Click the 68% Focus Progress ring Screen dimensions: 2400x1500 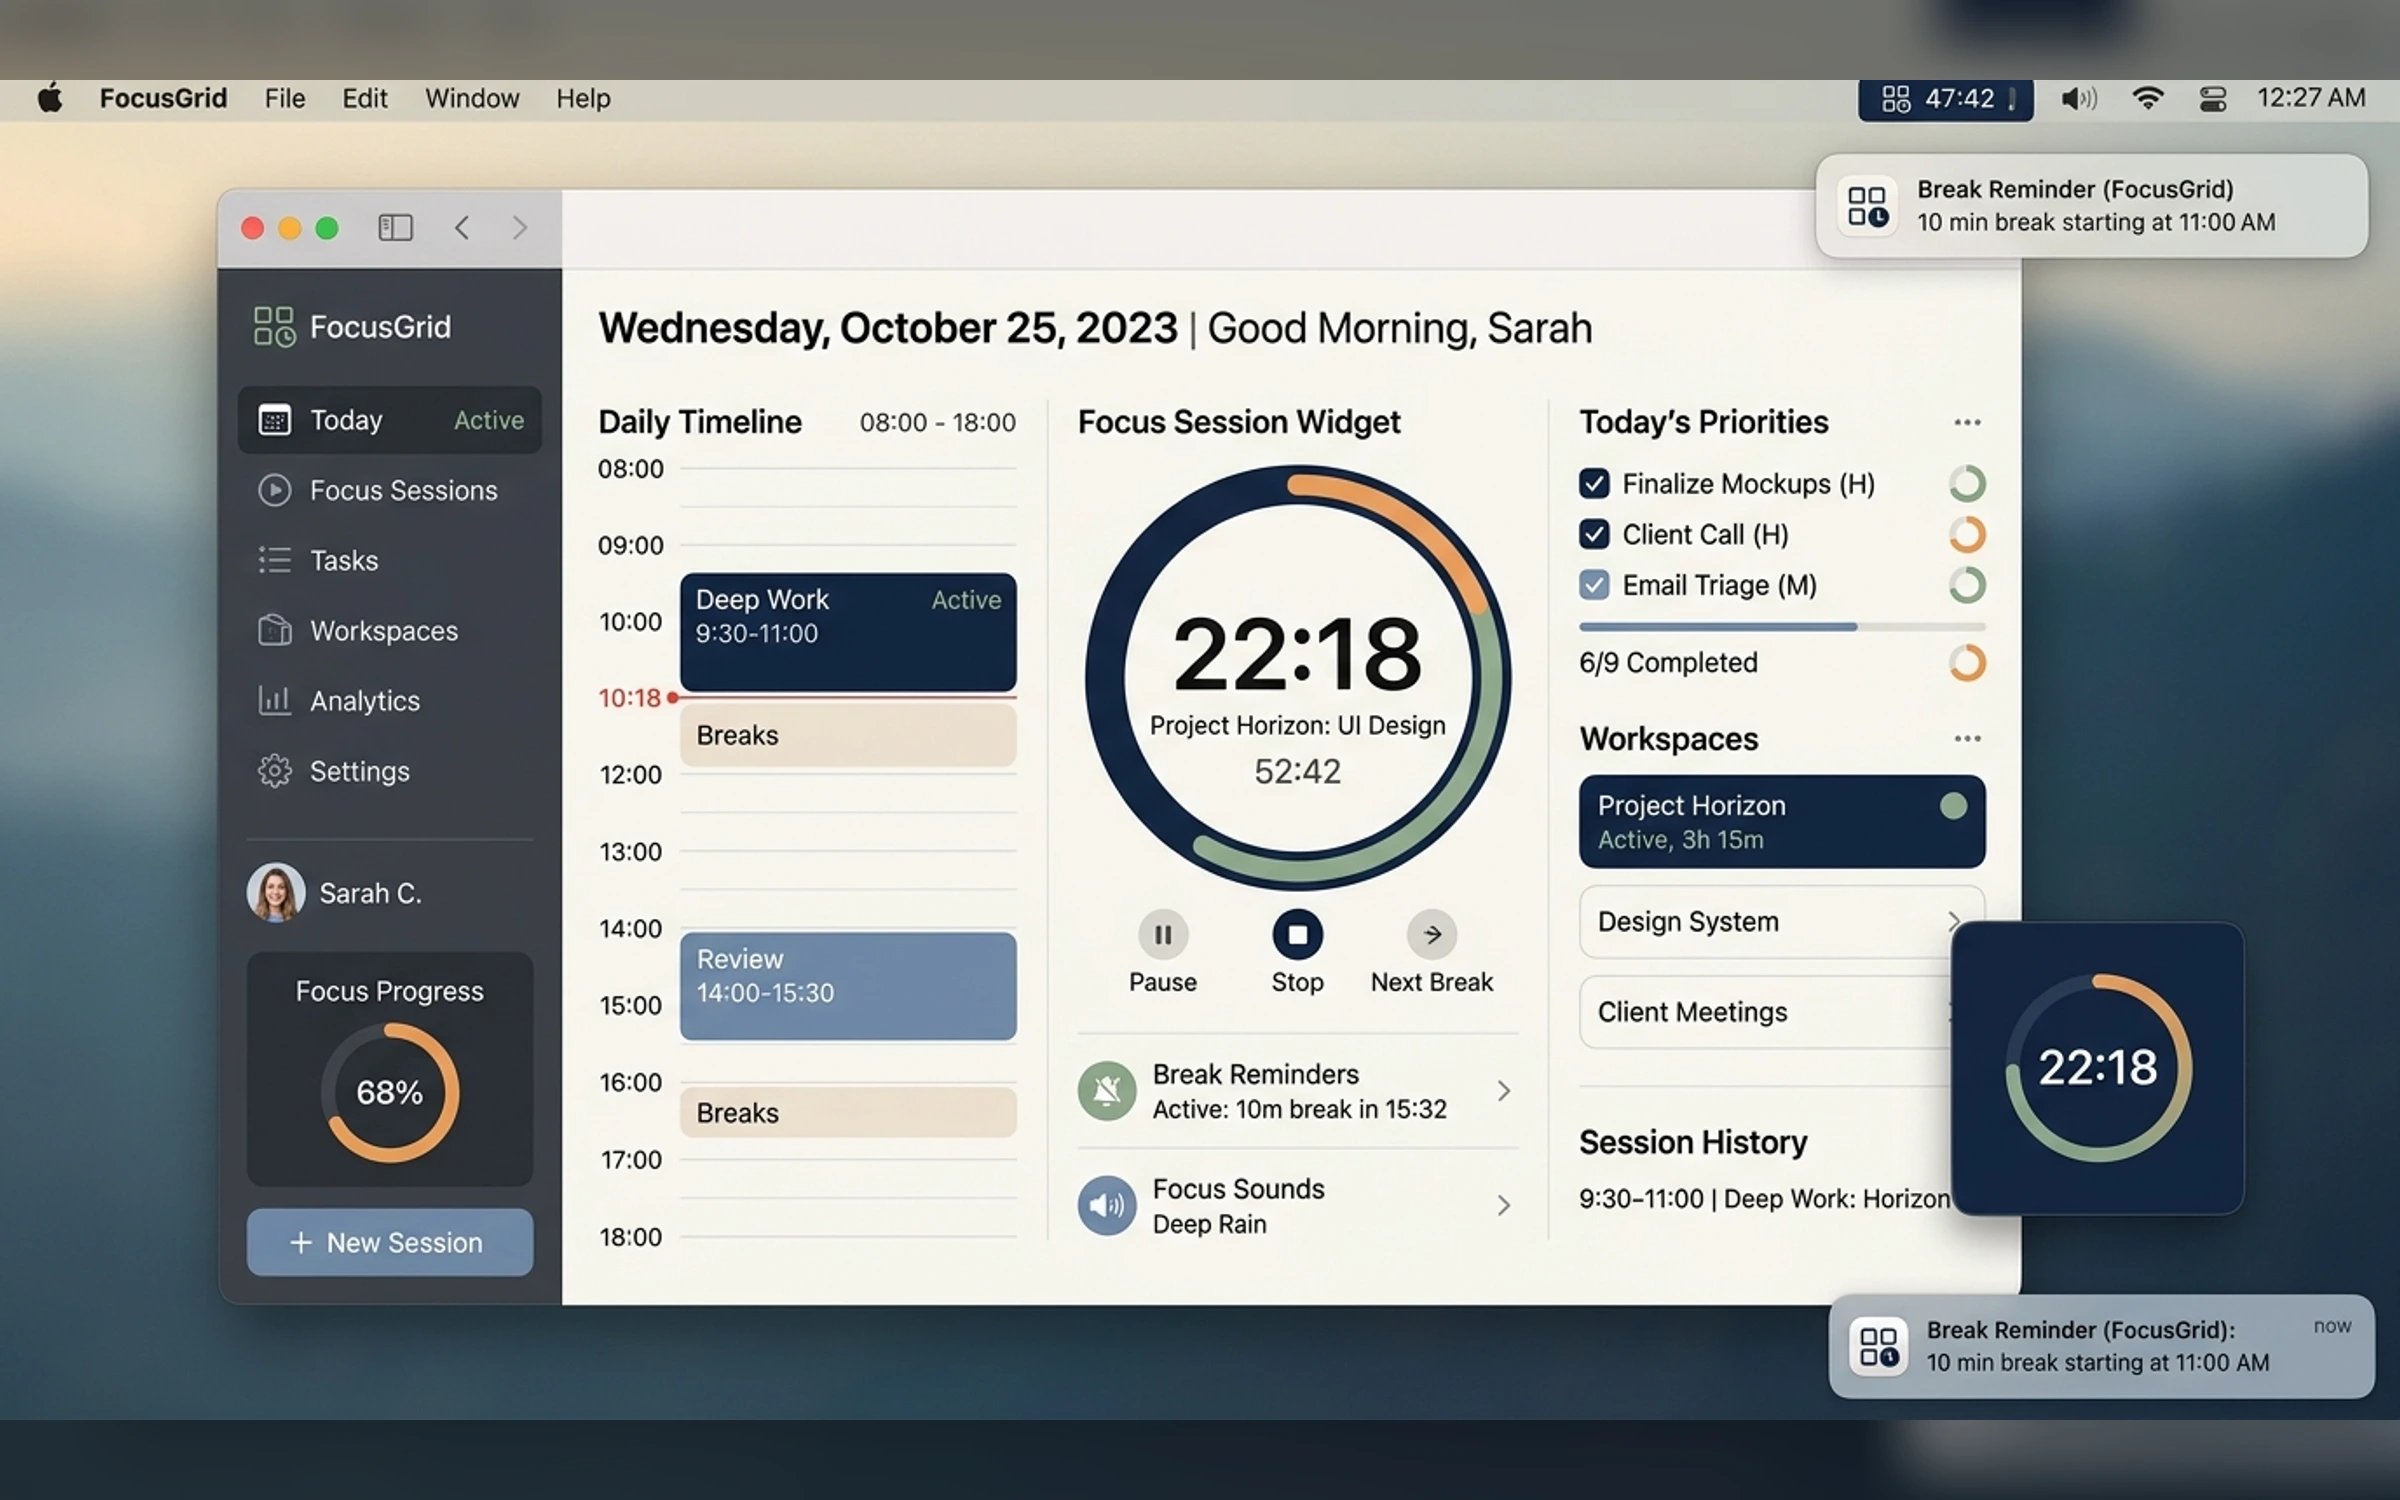click(x=390, y=1092)
